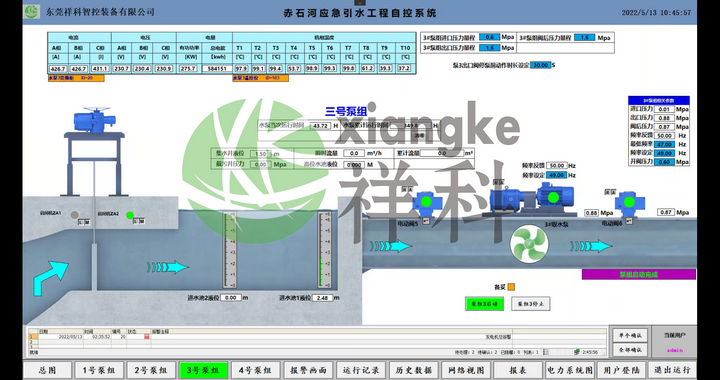Click 进水池2液位 level gauge bar
720x380 pixels.
(x=231, y=250)
